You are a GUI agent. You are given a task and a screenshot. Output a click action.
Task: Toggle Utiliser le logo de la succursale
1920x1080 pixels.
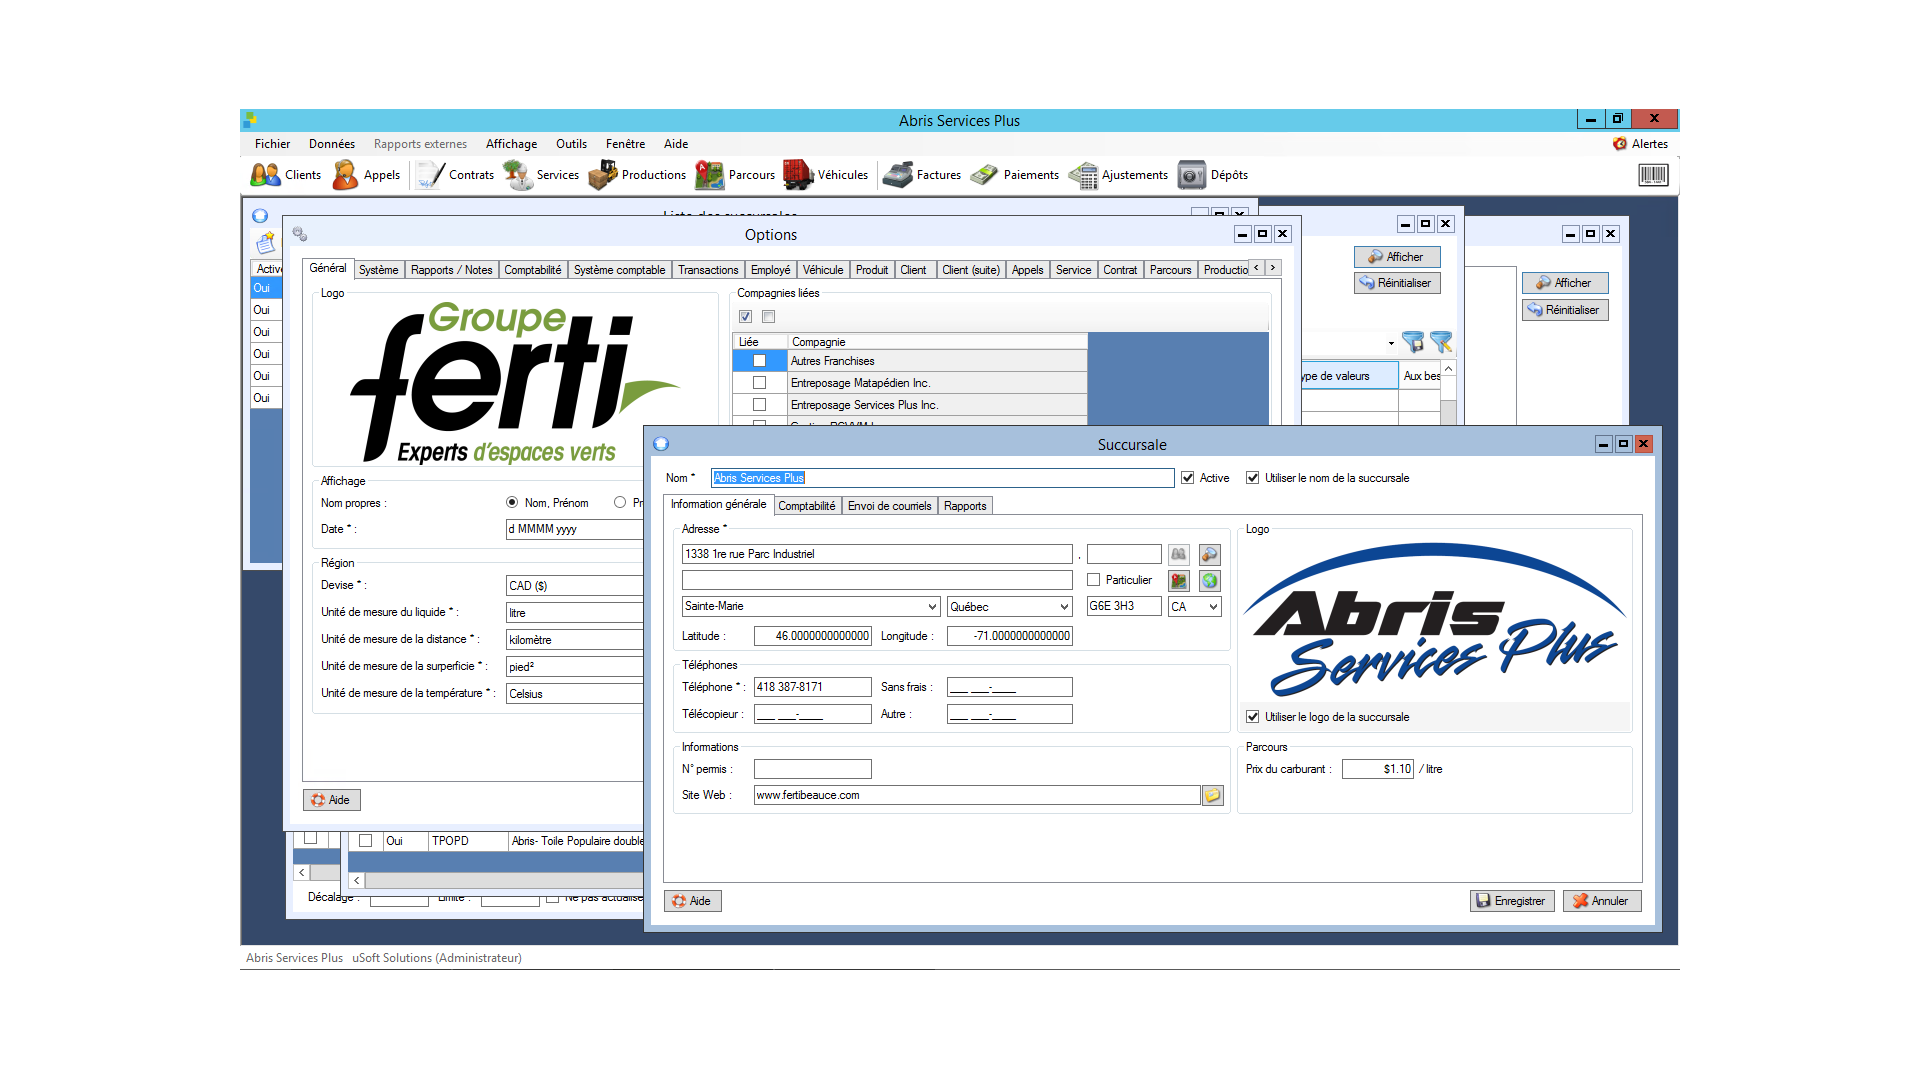click(x=1252, y=717)
